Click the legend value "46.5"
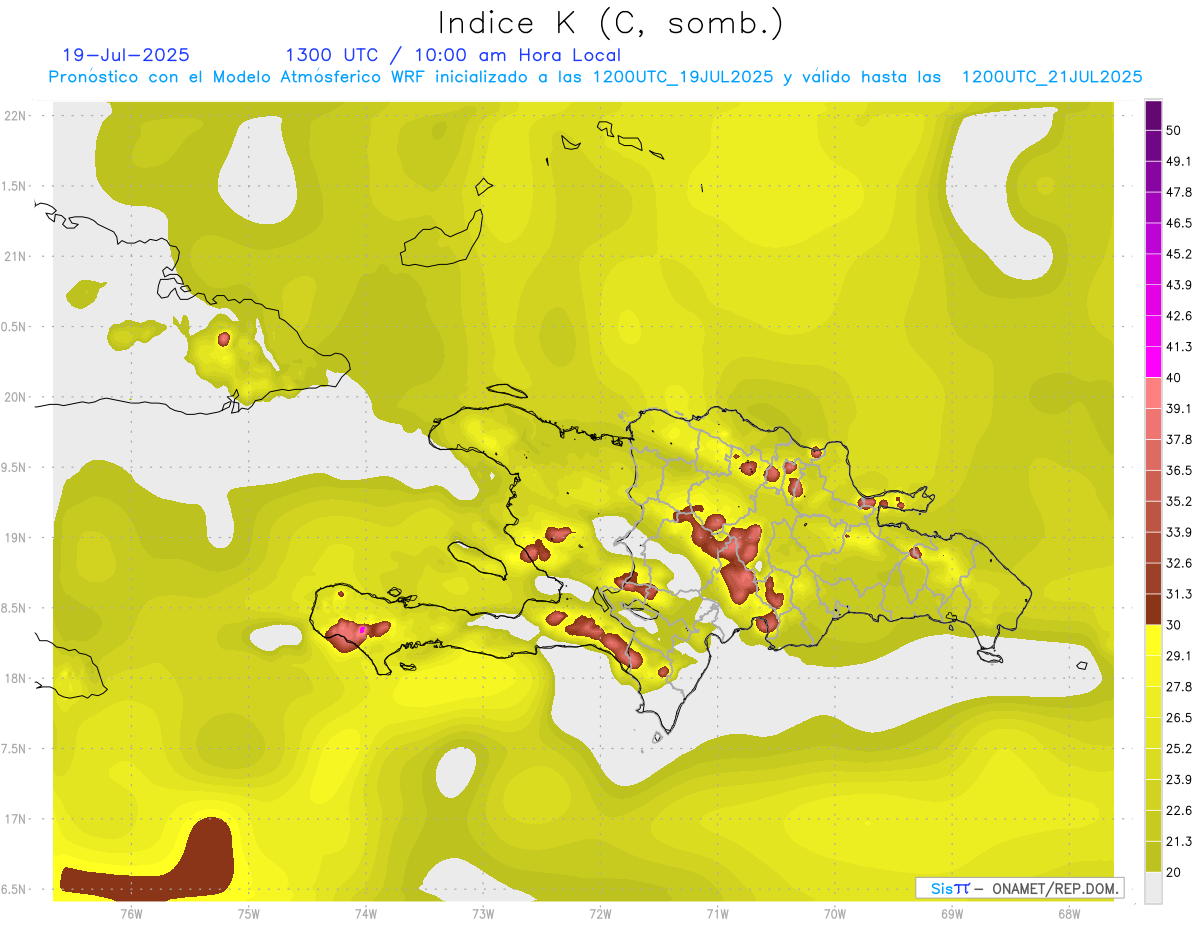 click(x=1180, y=223)
